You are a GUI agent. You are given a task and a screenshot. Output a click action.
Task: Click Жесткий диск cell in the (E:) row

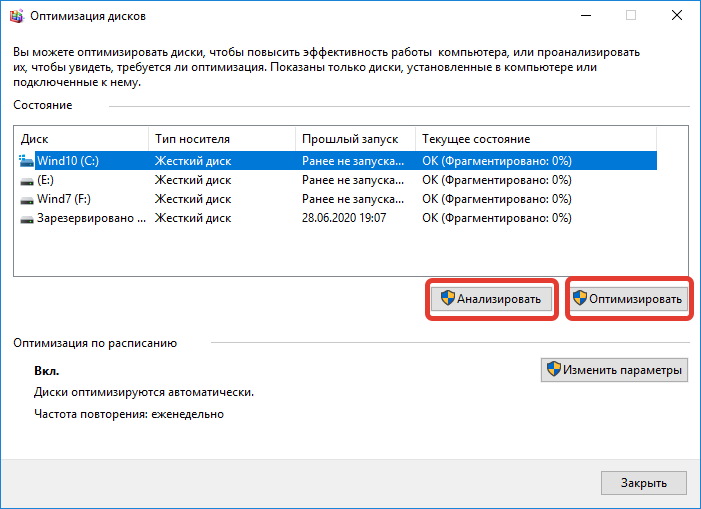pyautogui.click(x=193, y=180)
